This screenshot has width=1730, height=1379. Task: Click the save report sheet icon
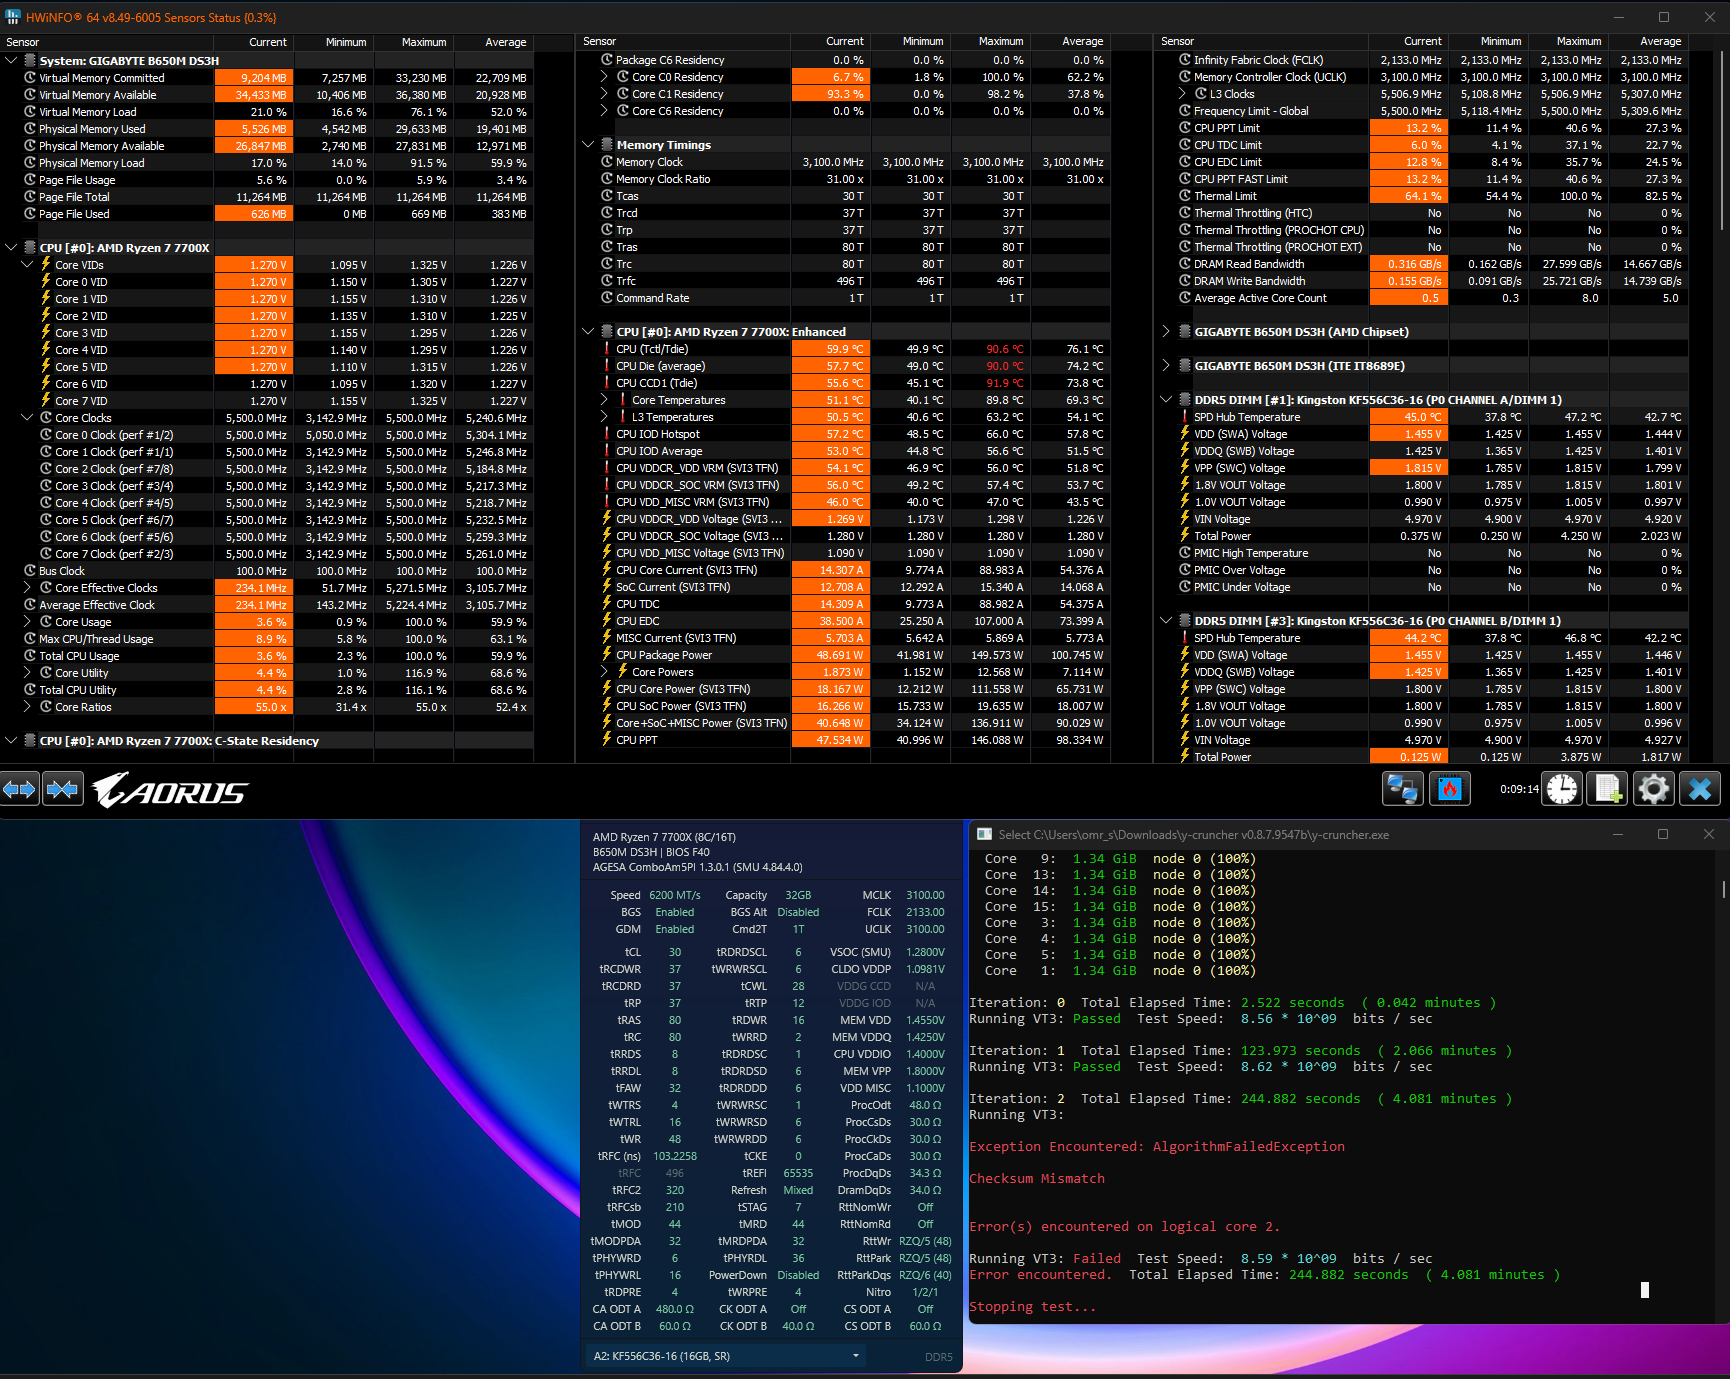coord(1608,790)
